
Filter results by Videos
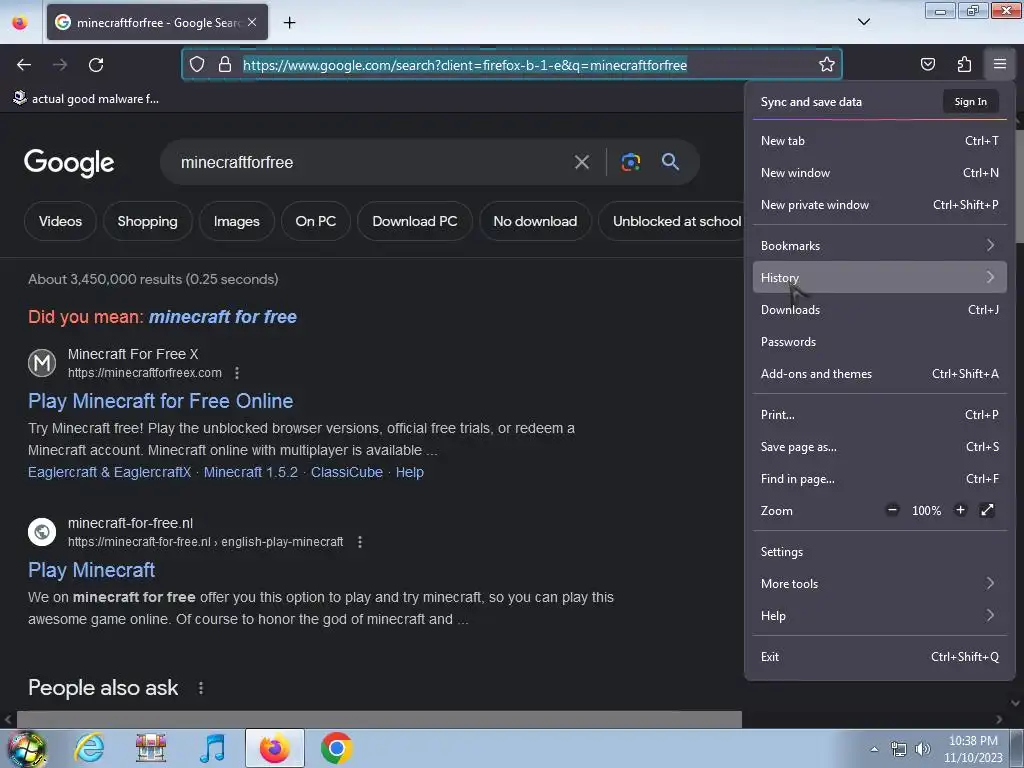point(60,221)
